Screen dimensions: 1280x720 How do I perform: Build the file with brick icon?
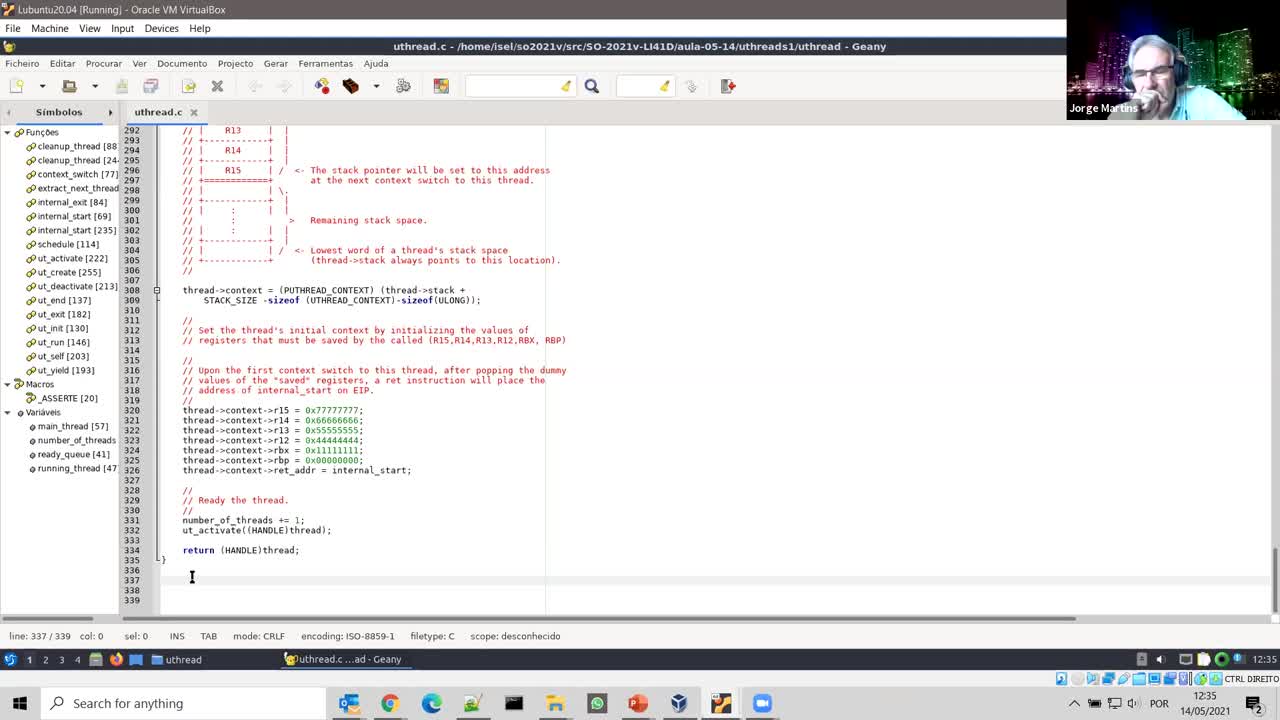351,86
